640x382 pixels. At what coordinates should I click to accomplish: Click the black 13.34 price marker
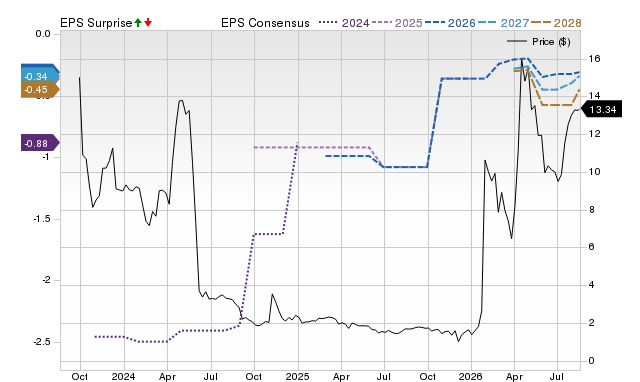point(601,109)
